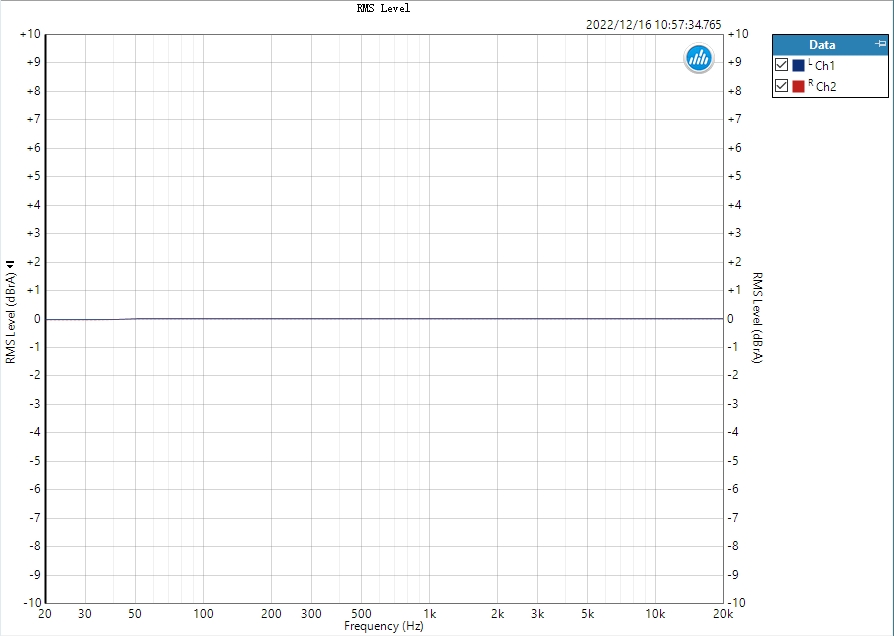This screenshot has height=636, width=894.
Task: Click the red Ch2 color swatch
Action: [798, 86]
